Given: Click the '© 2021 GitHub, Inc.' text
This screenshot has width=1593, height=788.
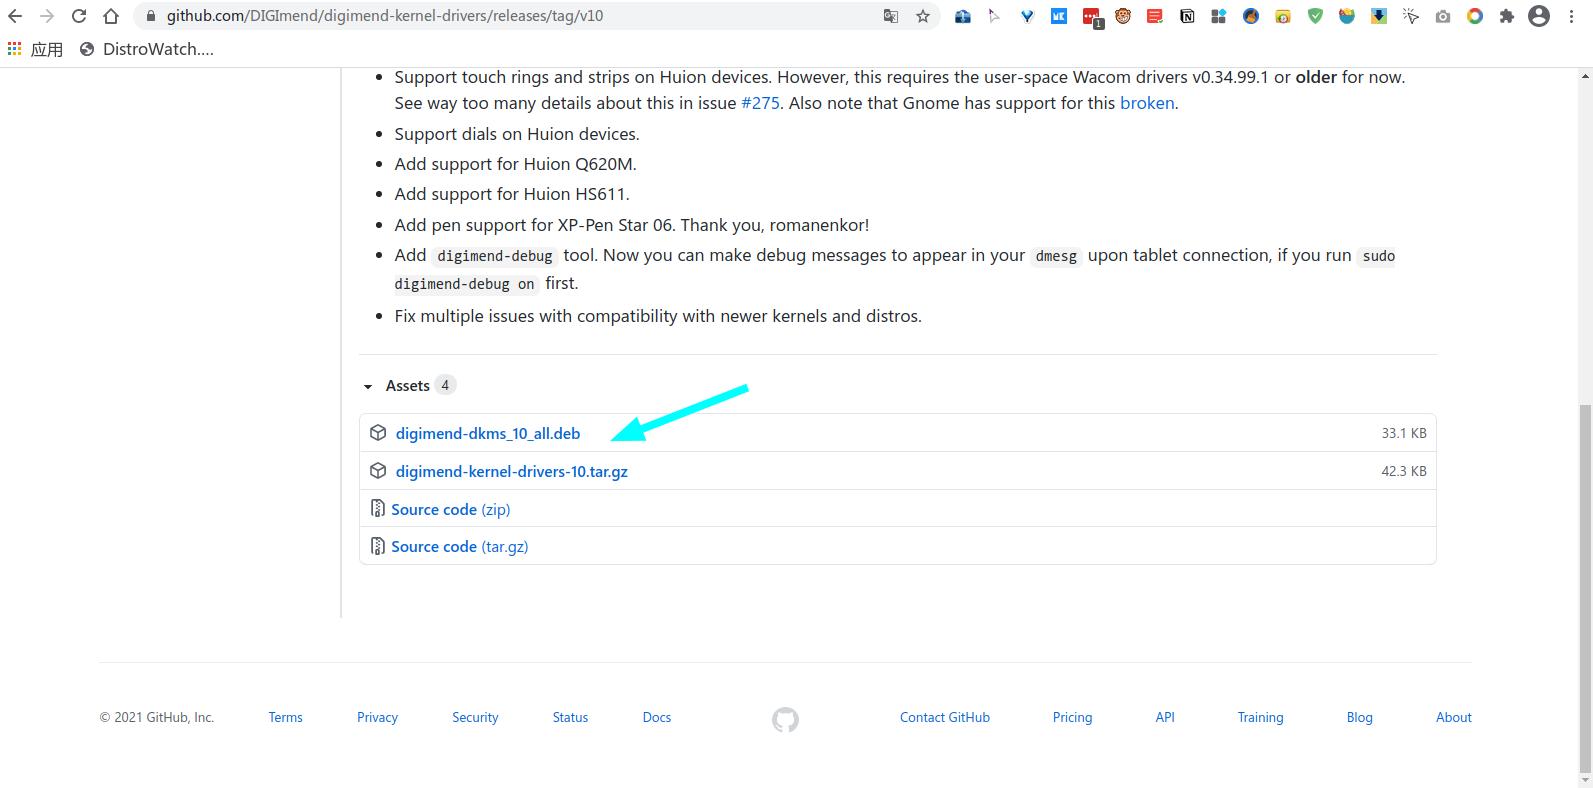Looking at the screenshot, I should coord(157,717).
